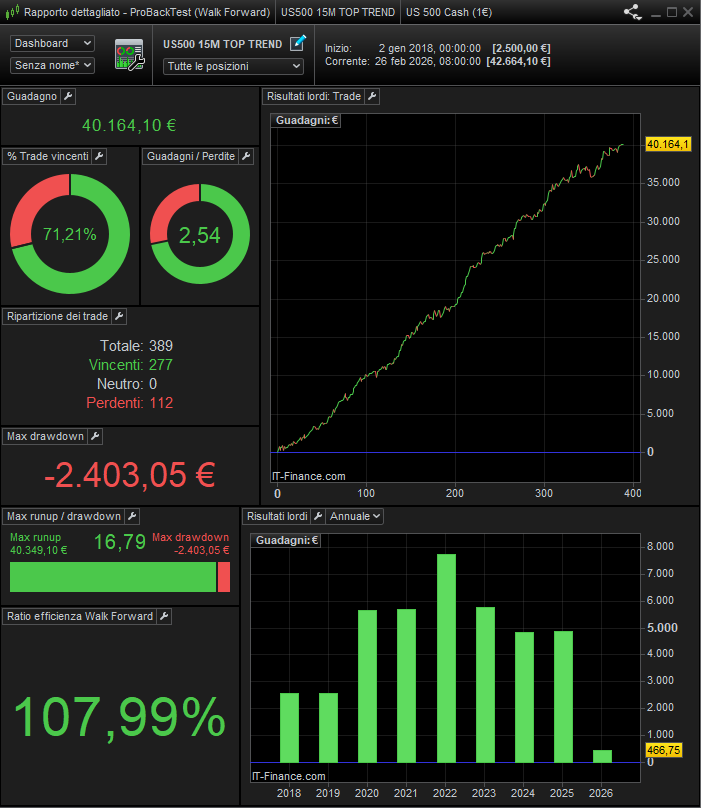Screen dimensions: 701x808
Task: Click wrench for Ratio efficienza Walk Forward
Action: (164, 616)
